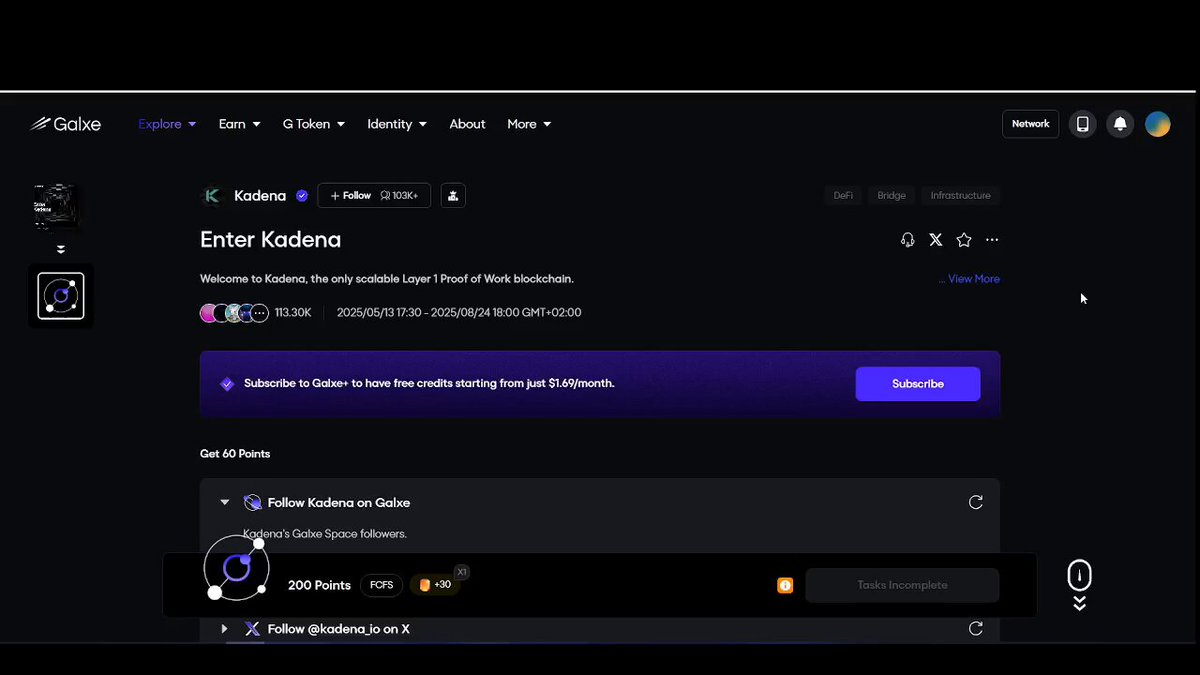Click the Subscribe button

point(918,384)
